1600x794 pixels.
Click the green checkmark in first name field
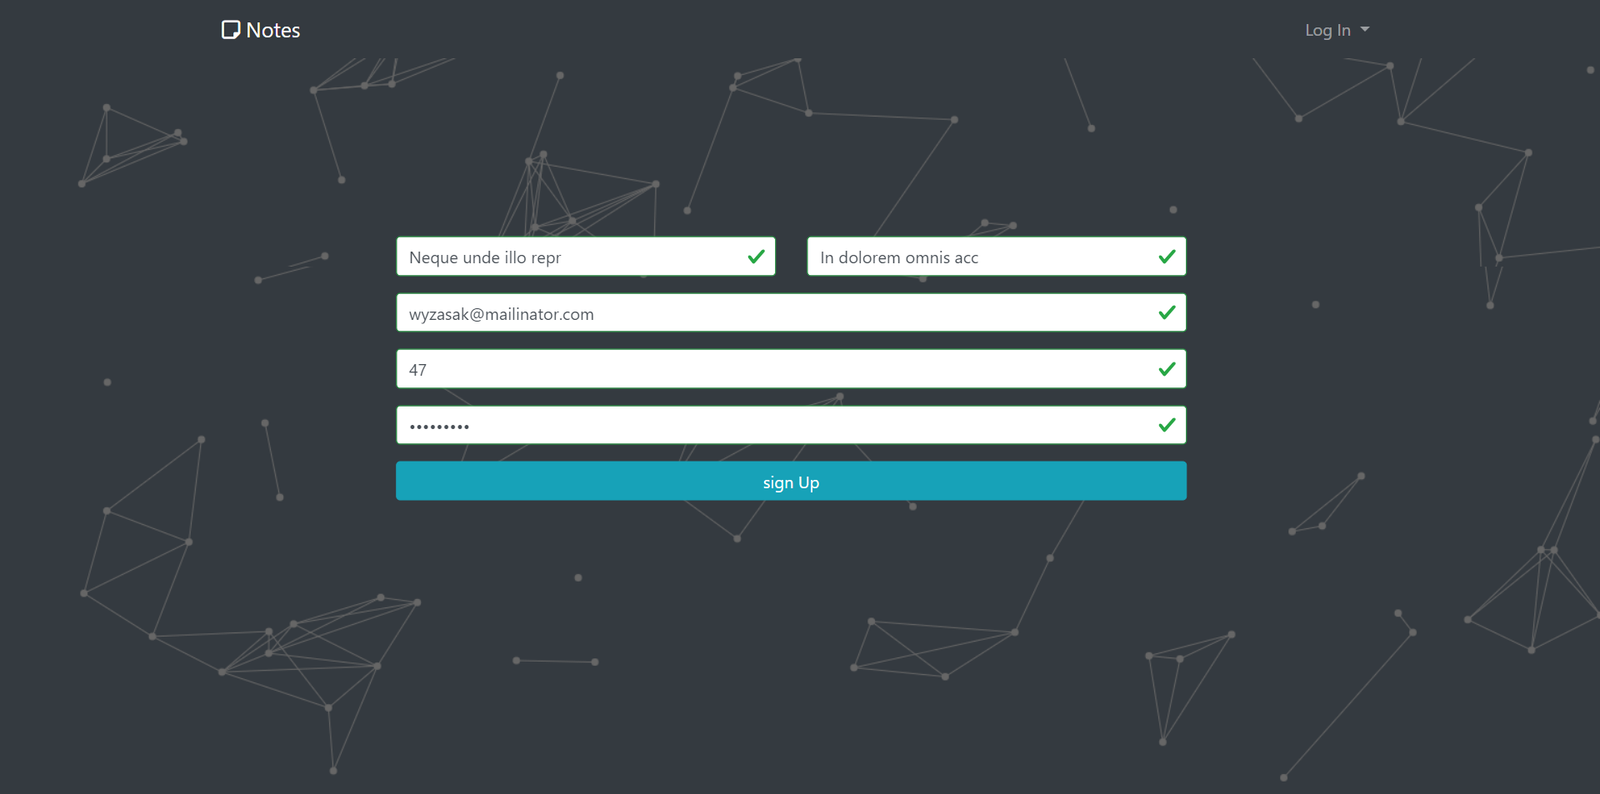tap(756, 257)
